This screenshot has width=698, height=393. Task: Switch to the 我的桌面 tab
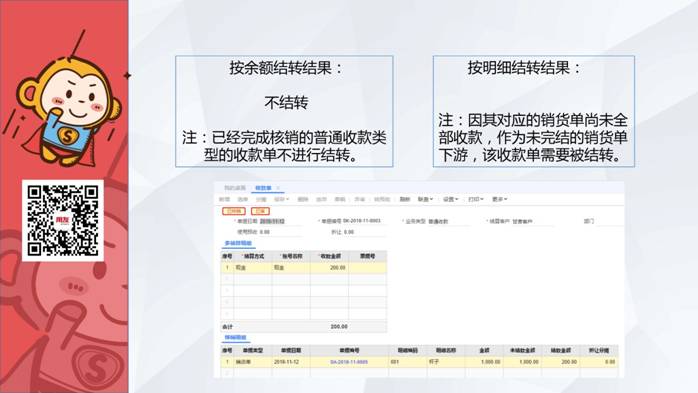pos(235,188)
